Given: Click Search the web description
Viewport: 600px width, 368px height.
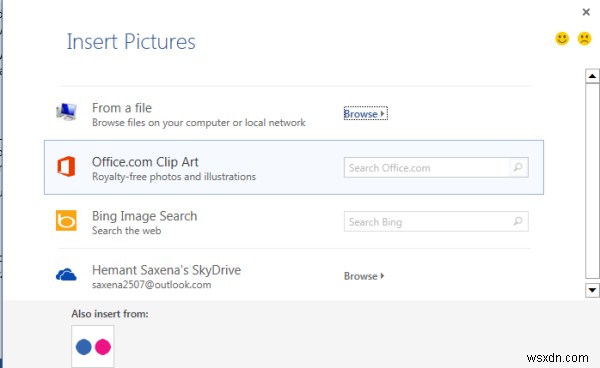Looking at the screenshot, I should pyautogui.click(x=126, y=231).
